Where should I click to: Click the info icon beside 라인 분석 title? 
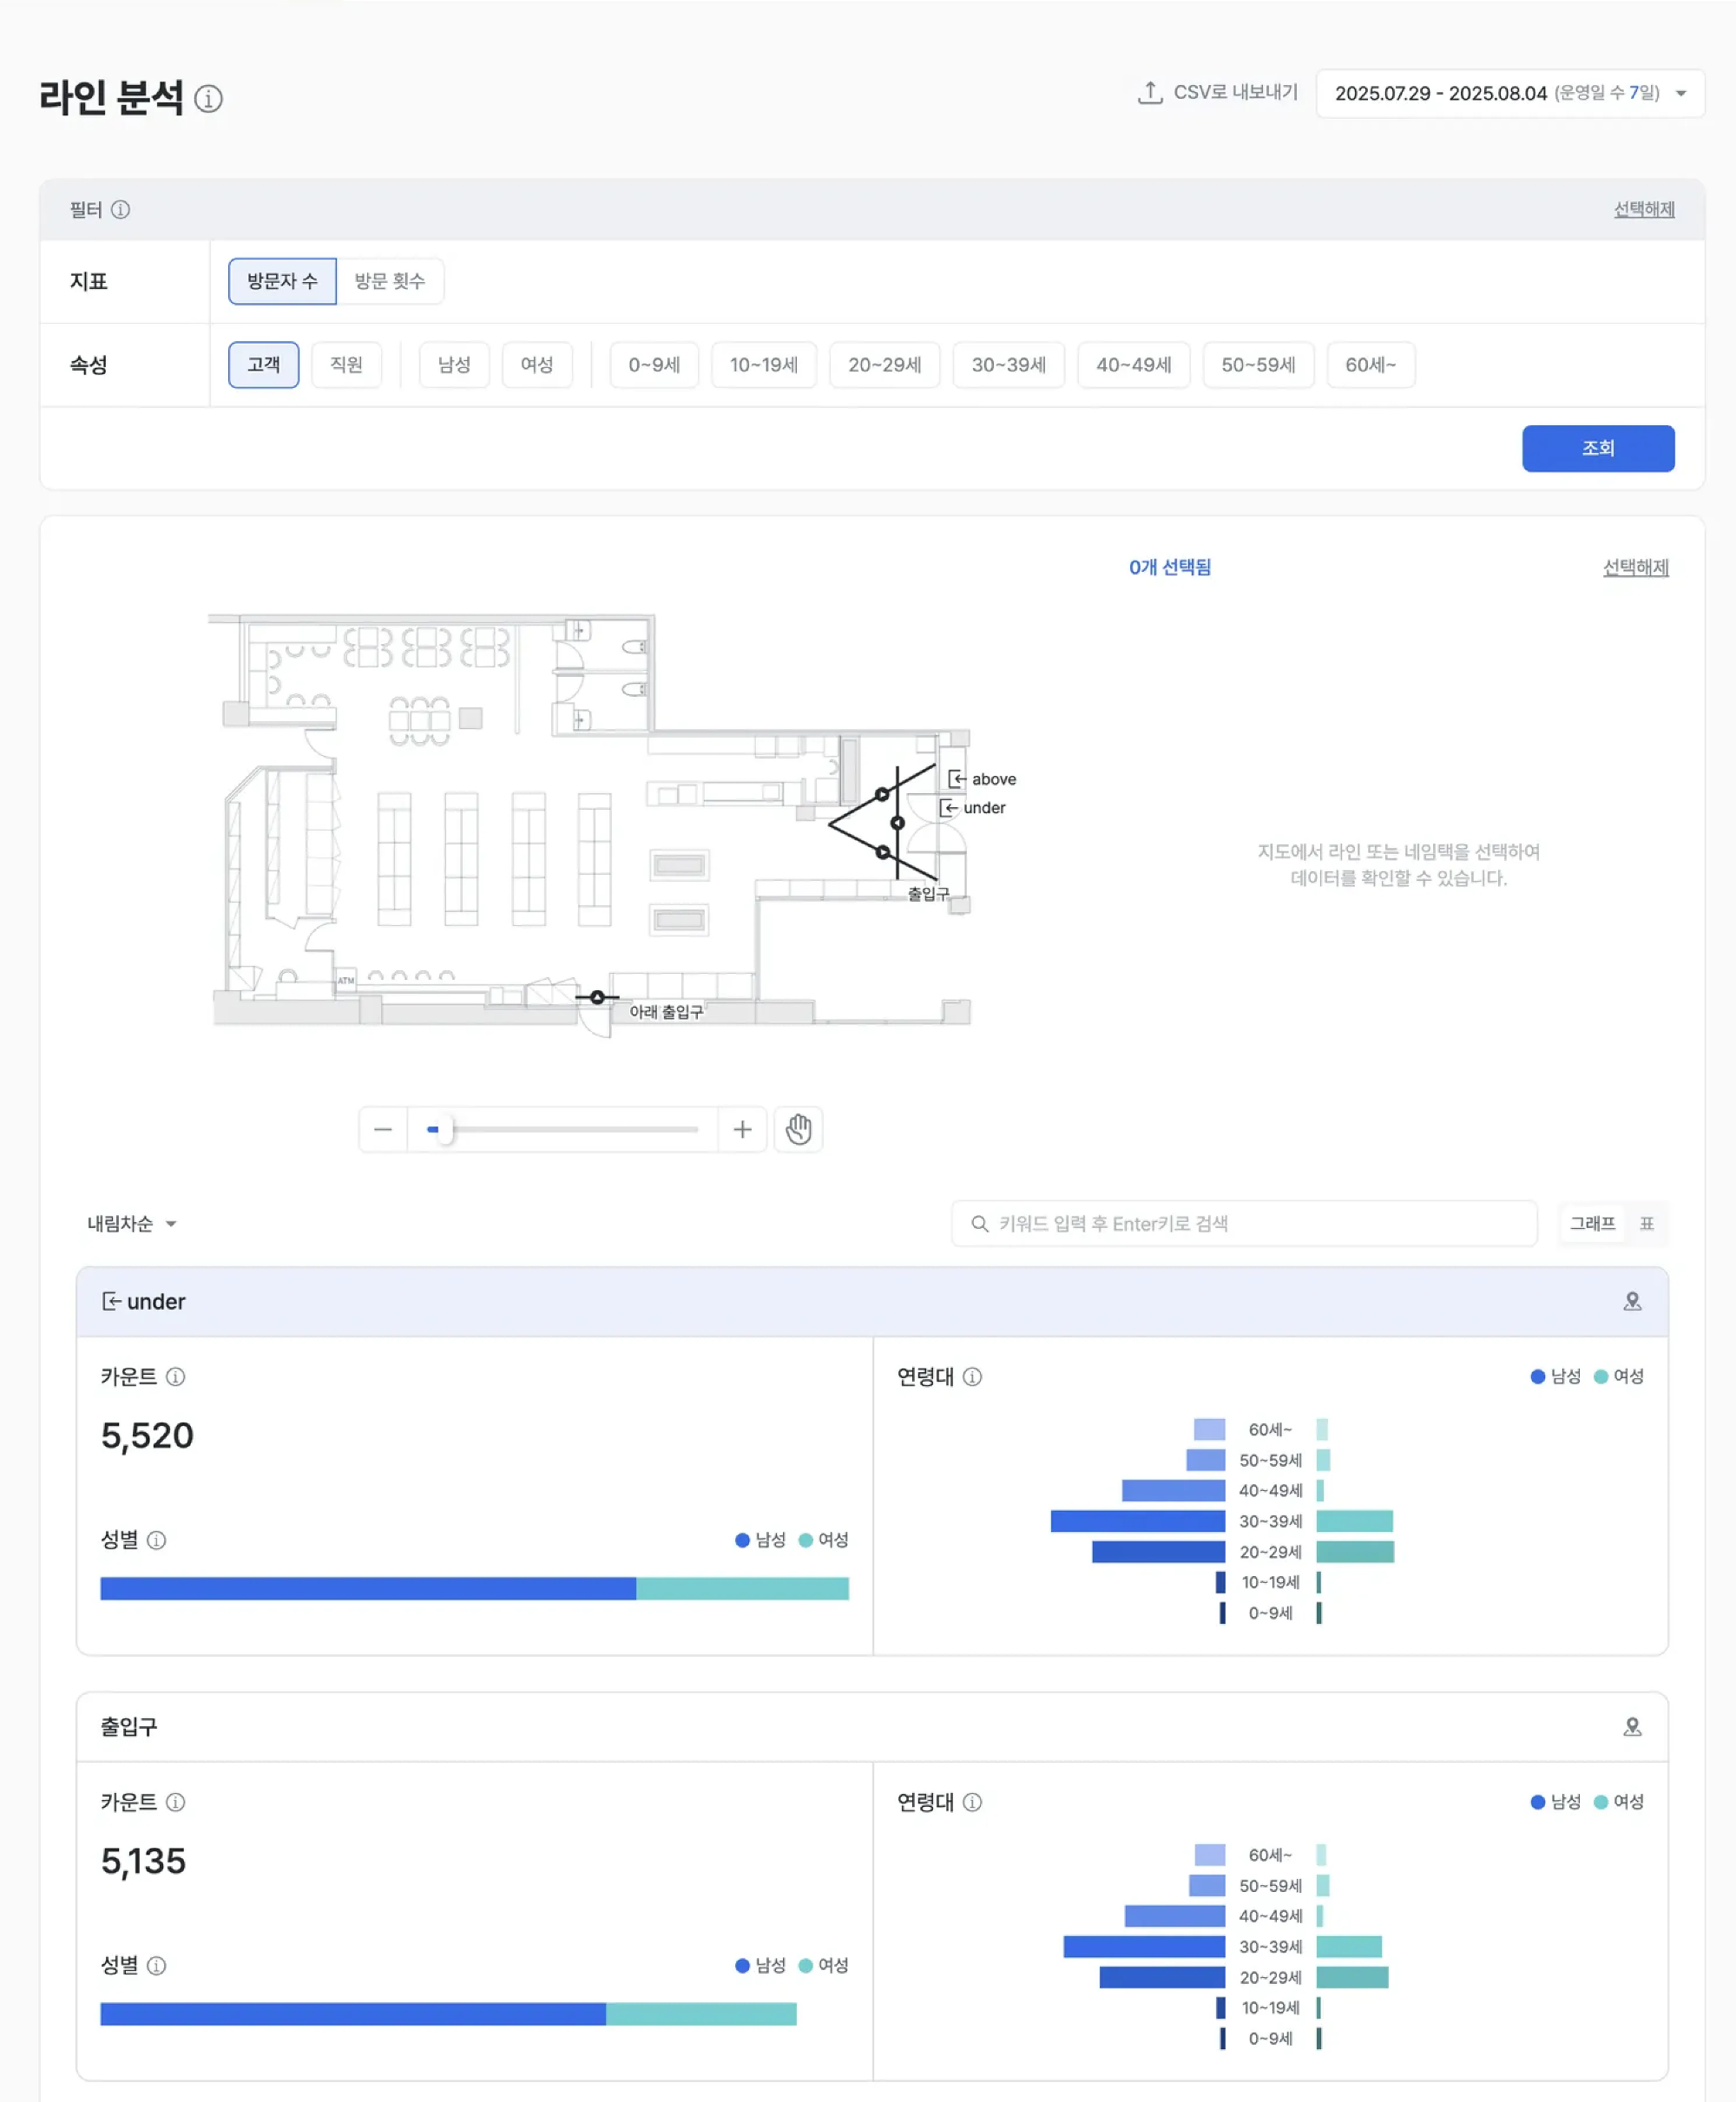coord(208,99)
